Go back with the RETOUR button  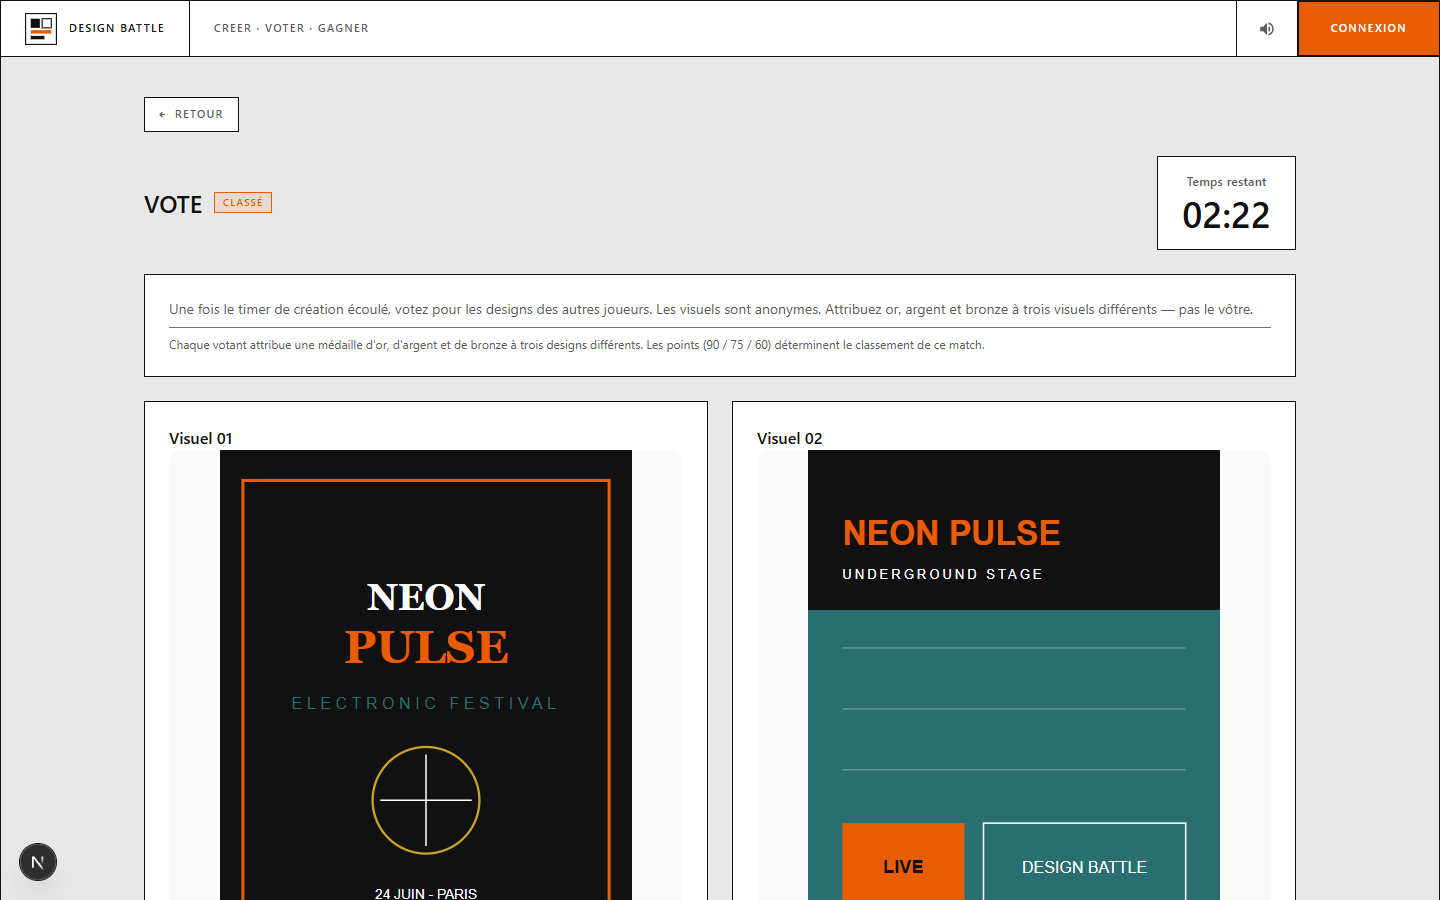pos(191,114)
